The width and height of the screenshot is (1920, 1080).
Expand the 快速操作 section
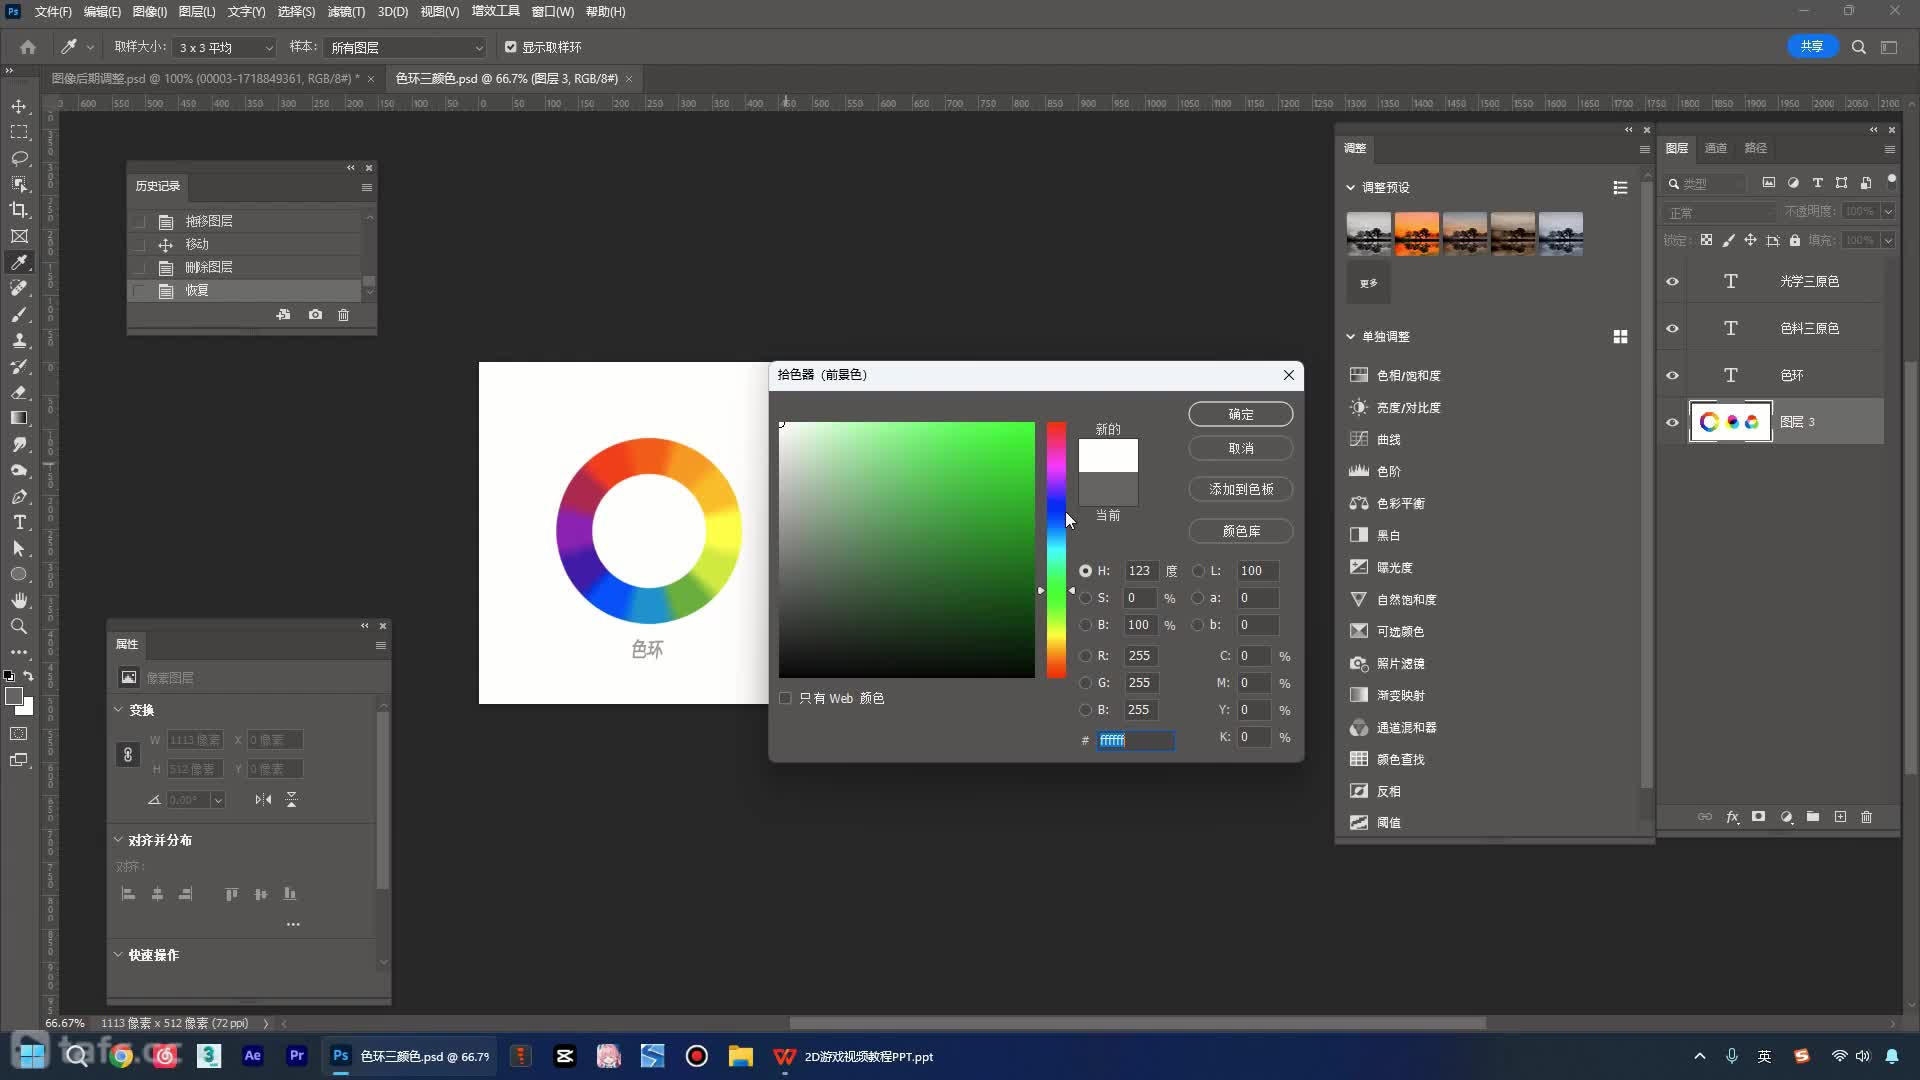pyautogui.click(x=118, y=954)
